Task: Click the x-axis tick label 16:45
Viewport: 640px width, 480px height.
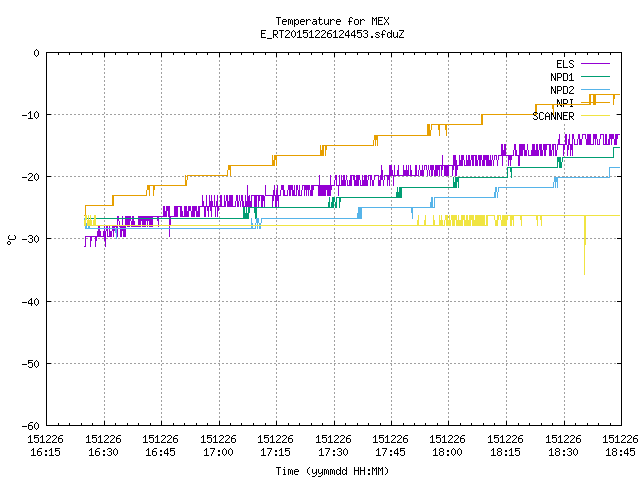Action: (x=160, y=452)
